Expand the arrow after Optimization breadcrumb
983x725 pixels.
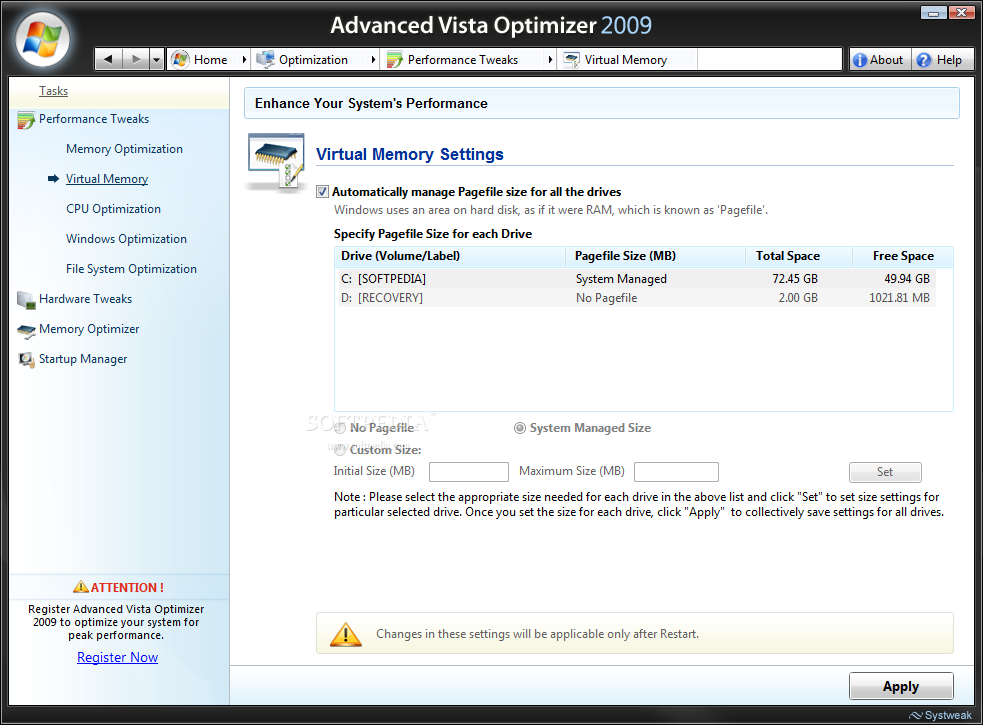(373, 60)
